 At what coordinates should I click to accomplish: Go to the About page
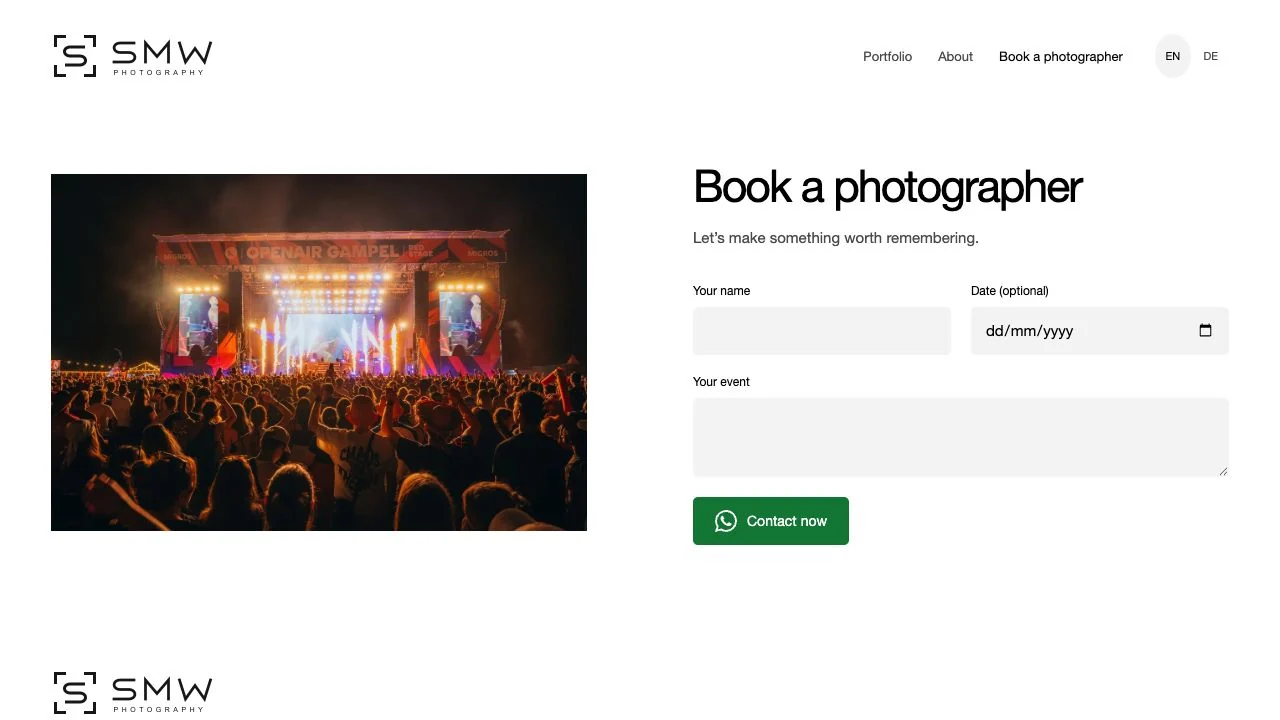[x=955, y=56]
